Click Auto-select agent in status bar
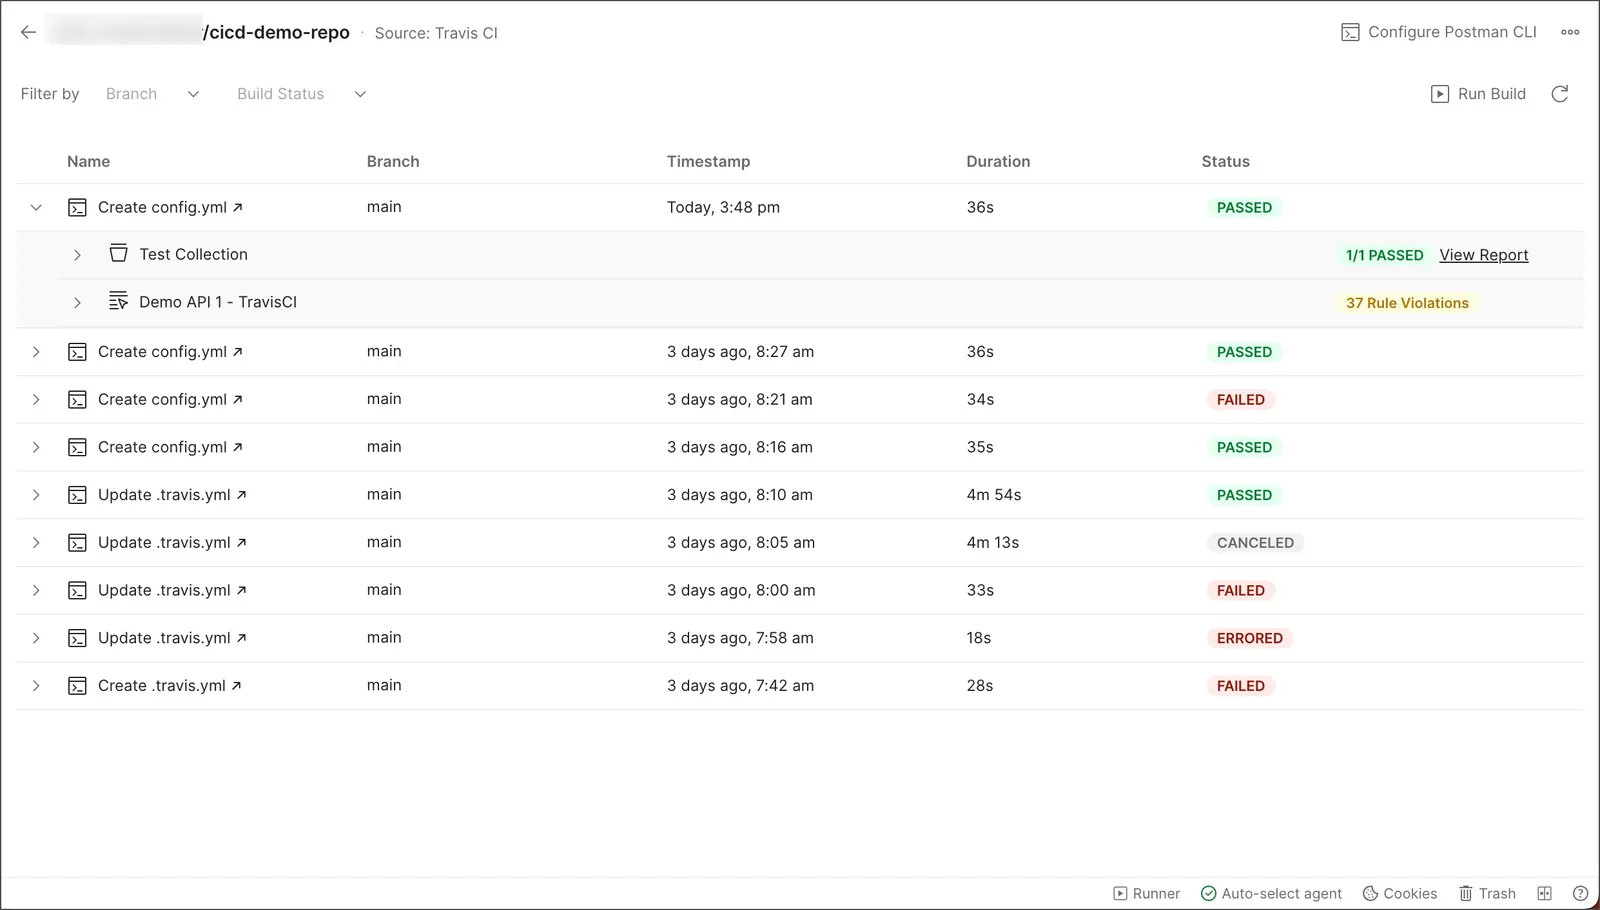The image size is (1600, 910). click(x=1272, y=893)
